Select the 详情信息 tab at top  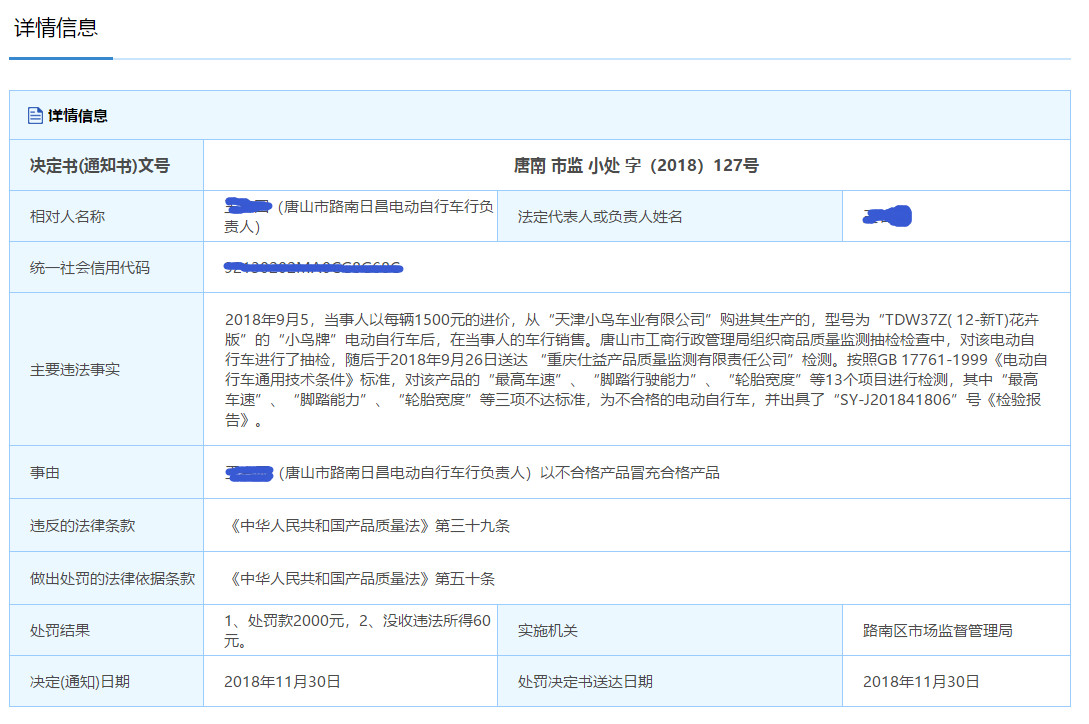[x=56, y=28]
